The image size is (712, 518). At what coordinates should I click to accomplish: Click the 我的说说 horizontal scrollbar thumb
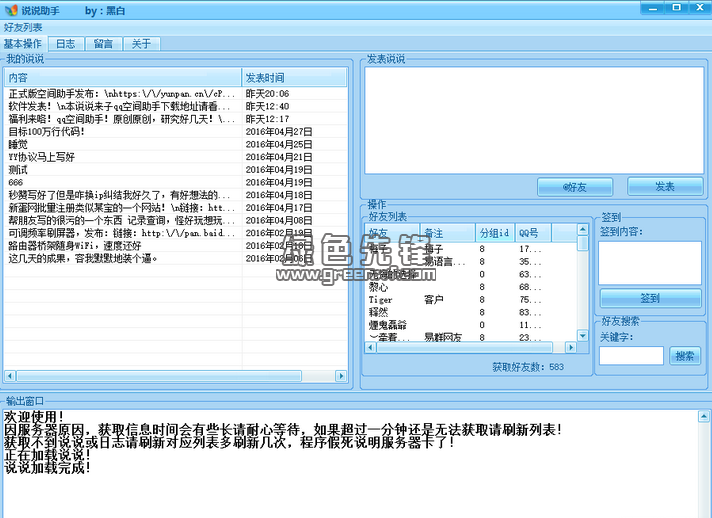[x=159, y=376]
